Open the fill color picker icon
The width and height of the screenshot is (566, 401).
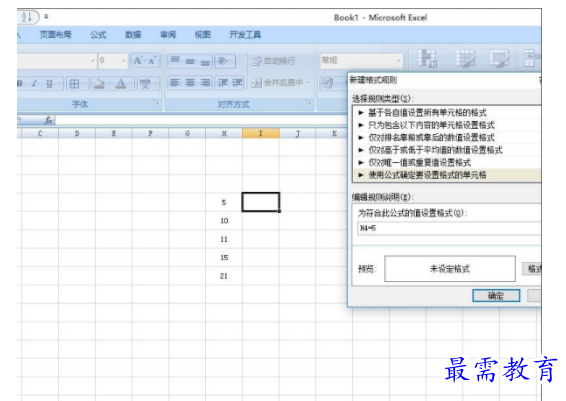click(99, 84)
